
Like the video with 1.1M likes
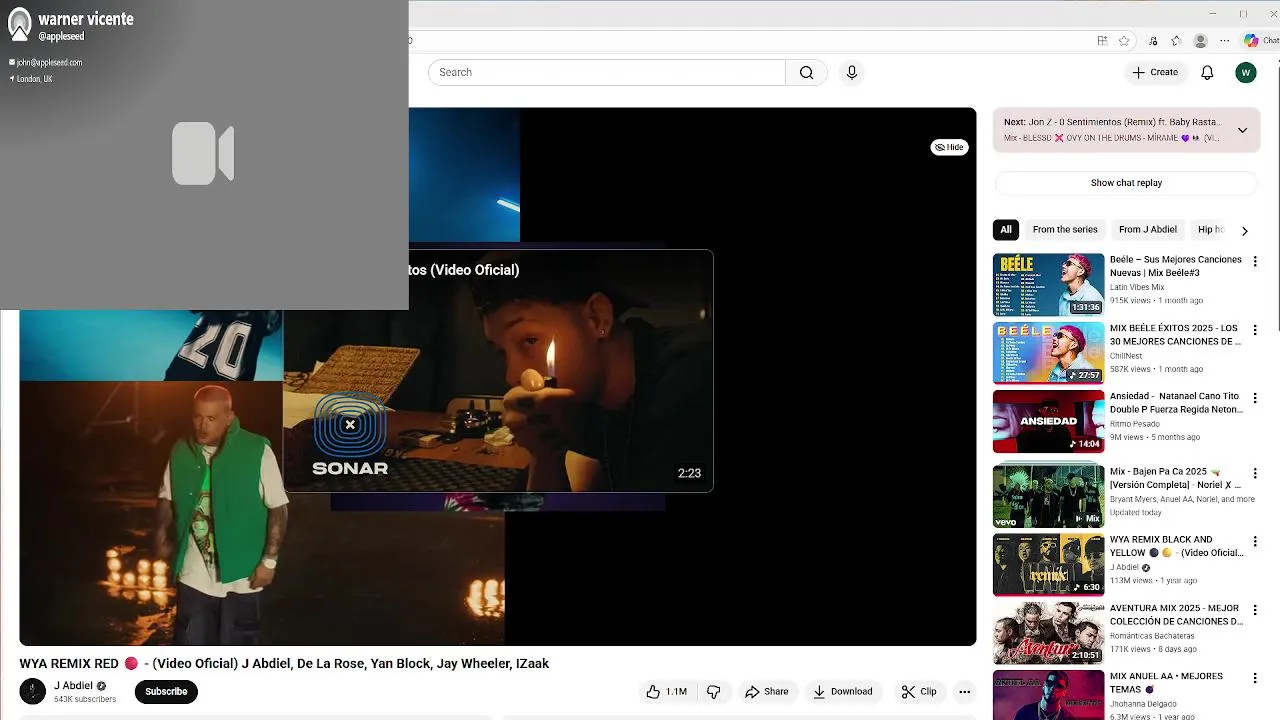pyautogui.click(x=666, y=691)
